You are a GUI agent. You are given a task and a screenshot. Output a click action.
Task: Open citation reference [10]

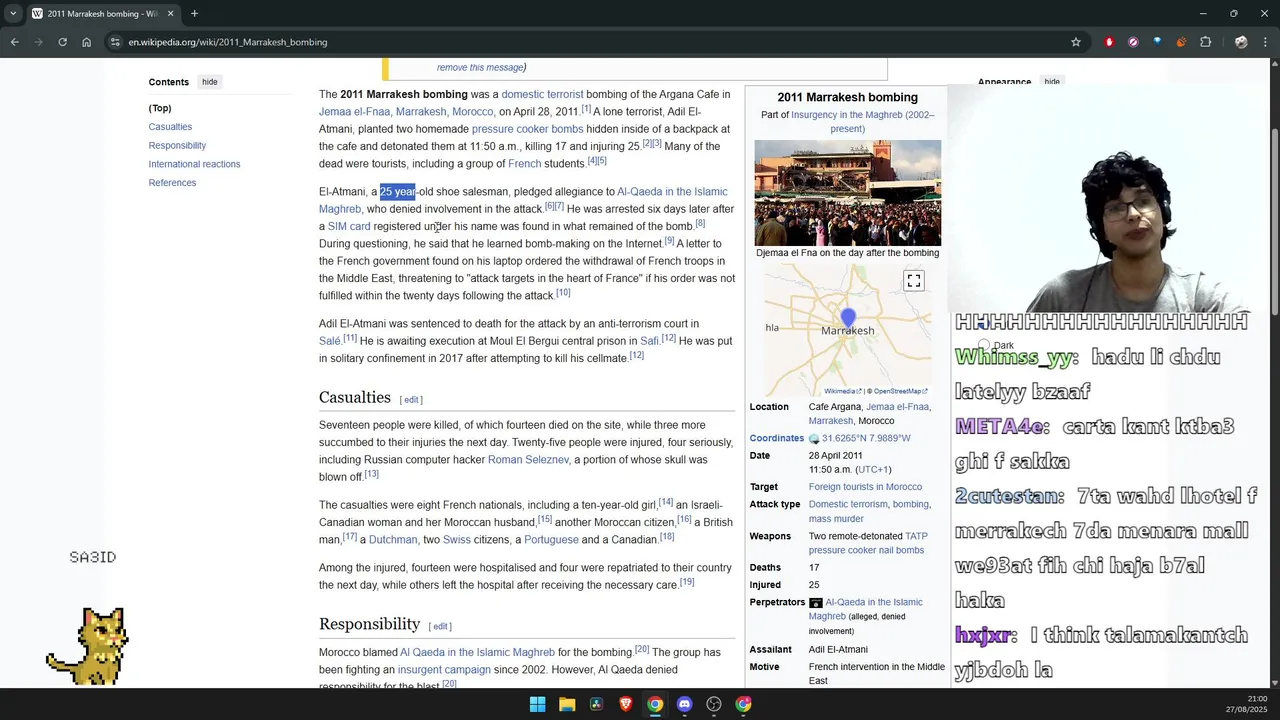click(x=563, y=293)
